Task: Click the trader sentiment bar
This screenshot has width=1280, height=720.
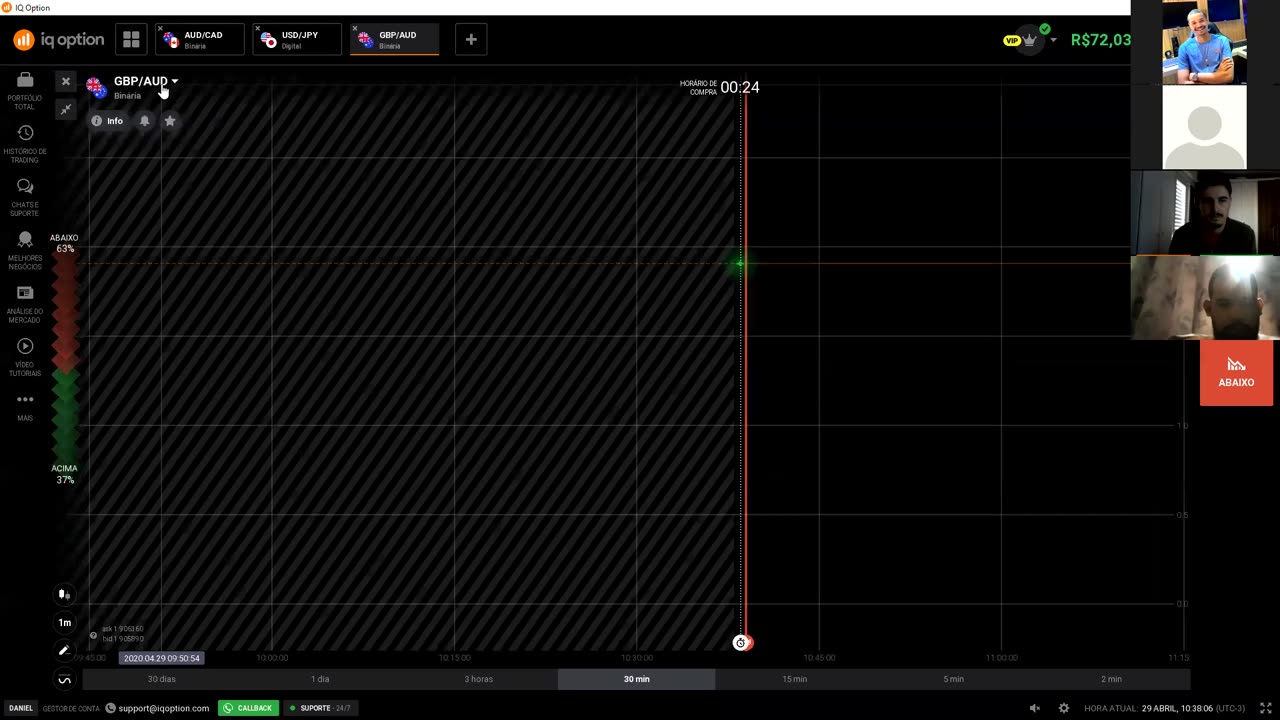Action: (65, 358)
